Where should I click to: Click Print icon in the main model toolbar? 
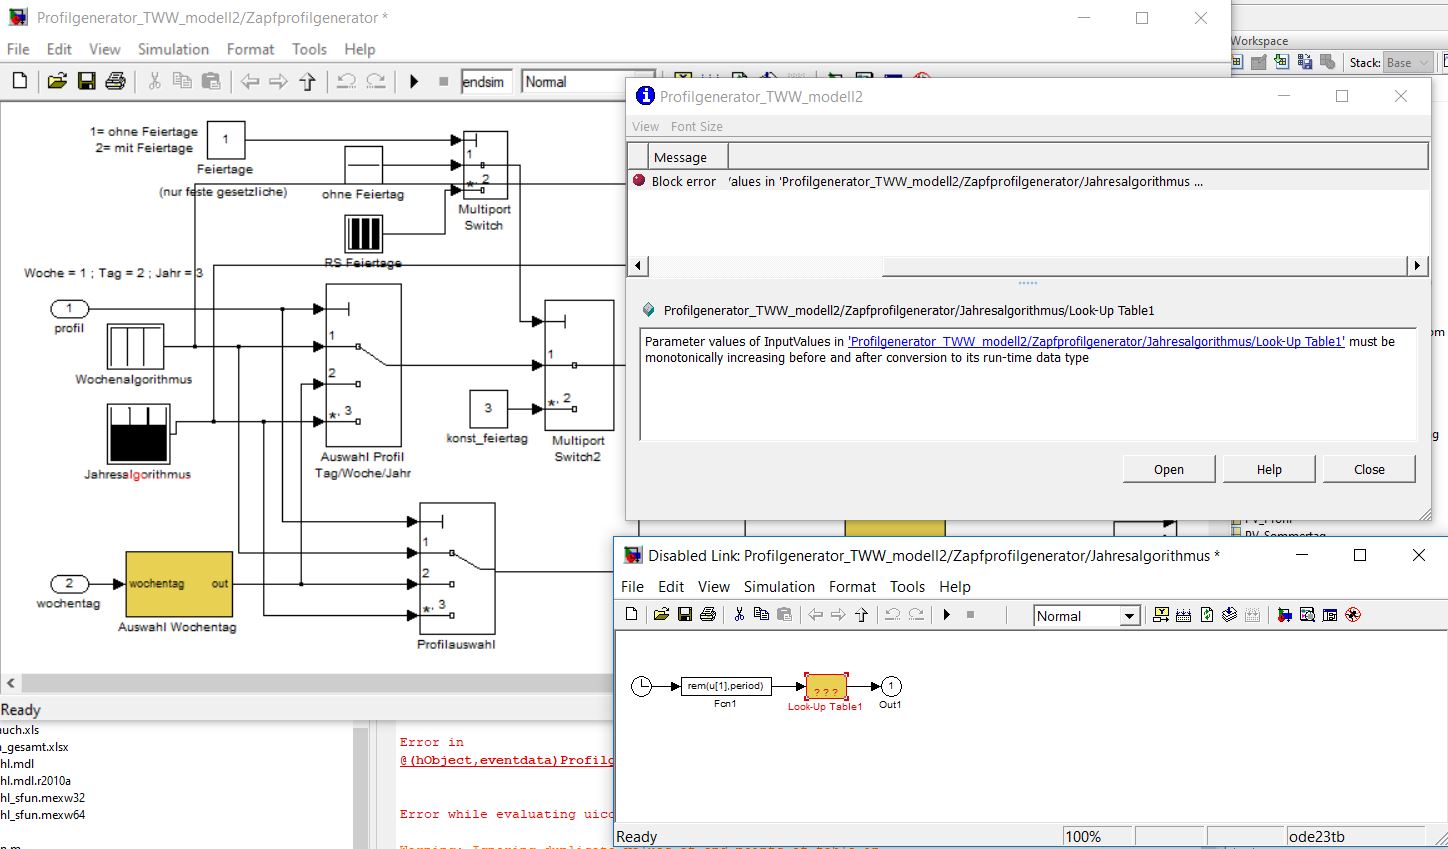click(x=115, y=82)
